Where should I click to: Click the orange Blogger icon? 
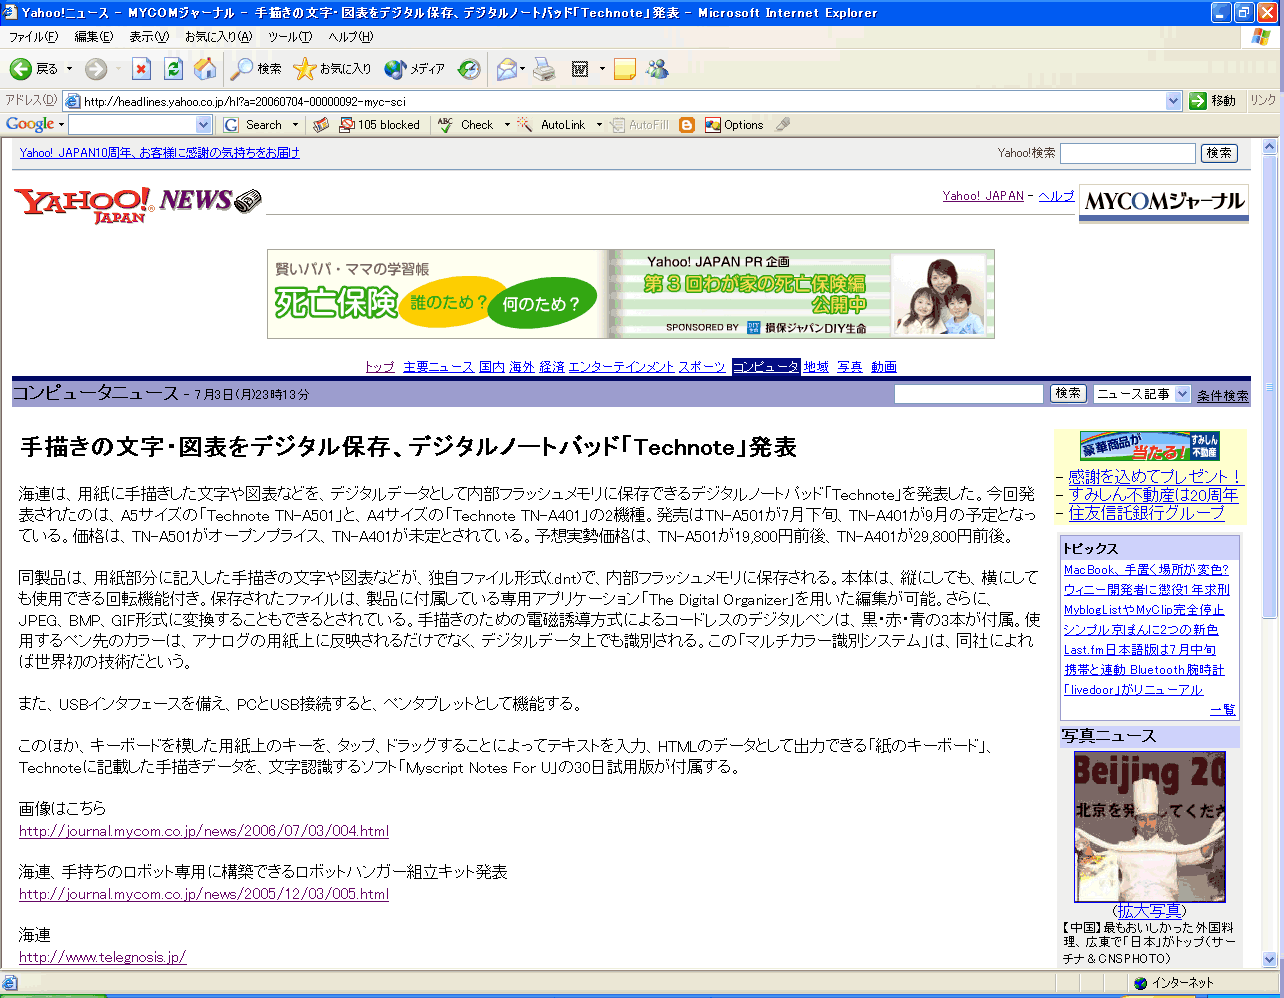pyautogui.click(x=687, y=125)
